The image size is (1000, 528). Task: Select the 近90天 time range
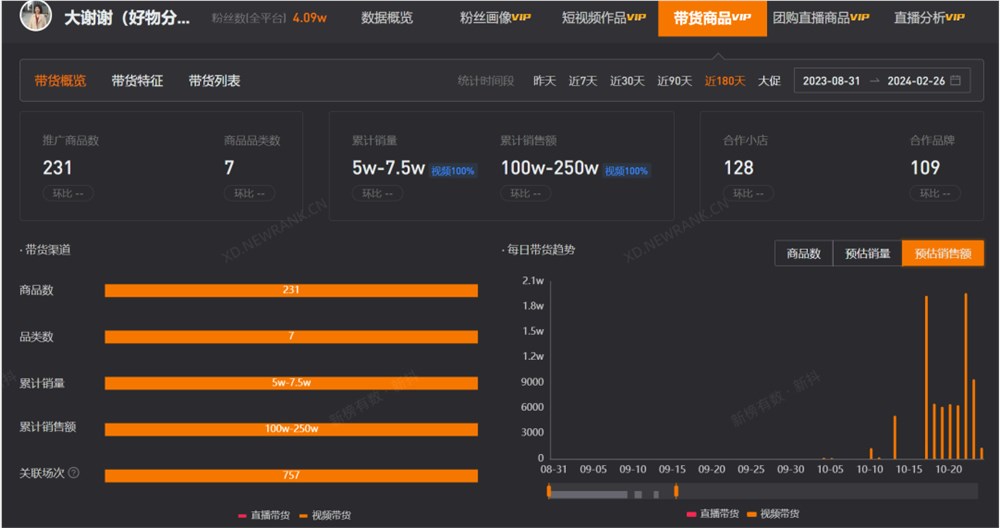[675, 81]
